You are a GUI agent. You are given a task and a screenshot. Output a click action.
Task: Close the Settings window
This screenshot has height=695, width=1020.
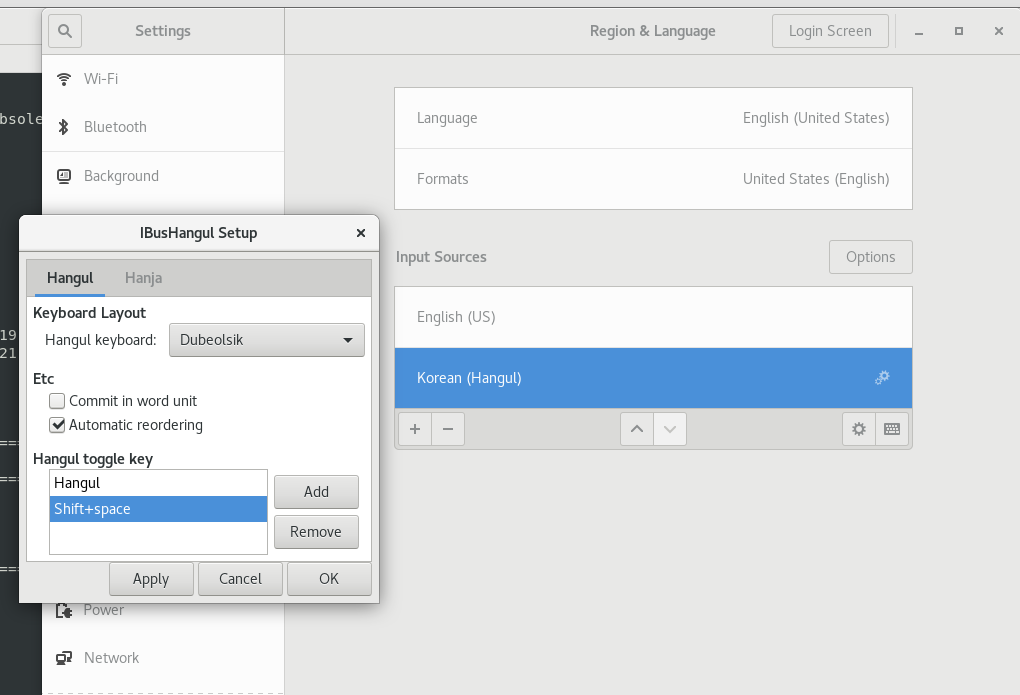click(999, 31)
